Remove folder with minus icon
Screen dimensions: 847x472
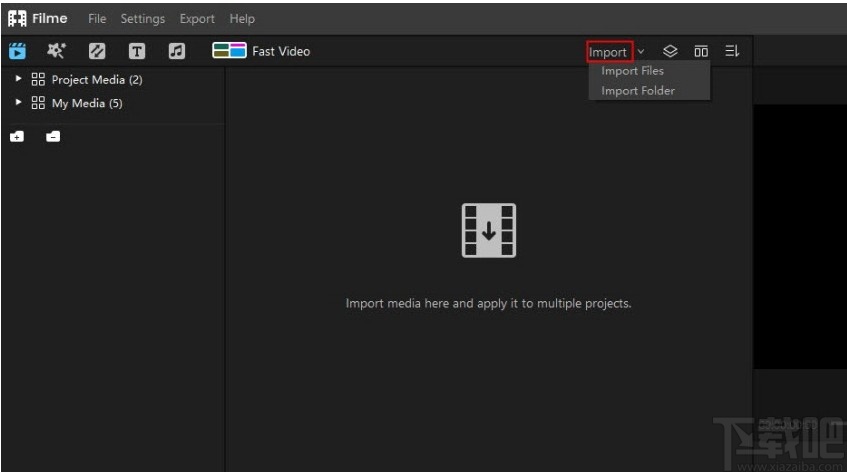[53, 137]
